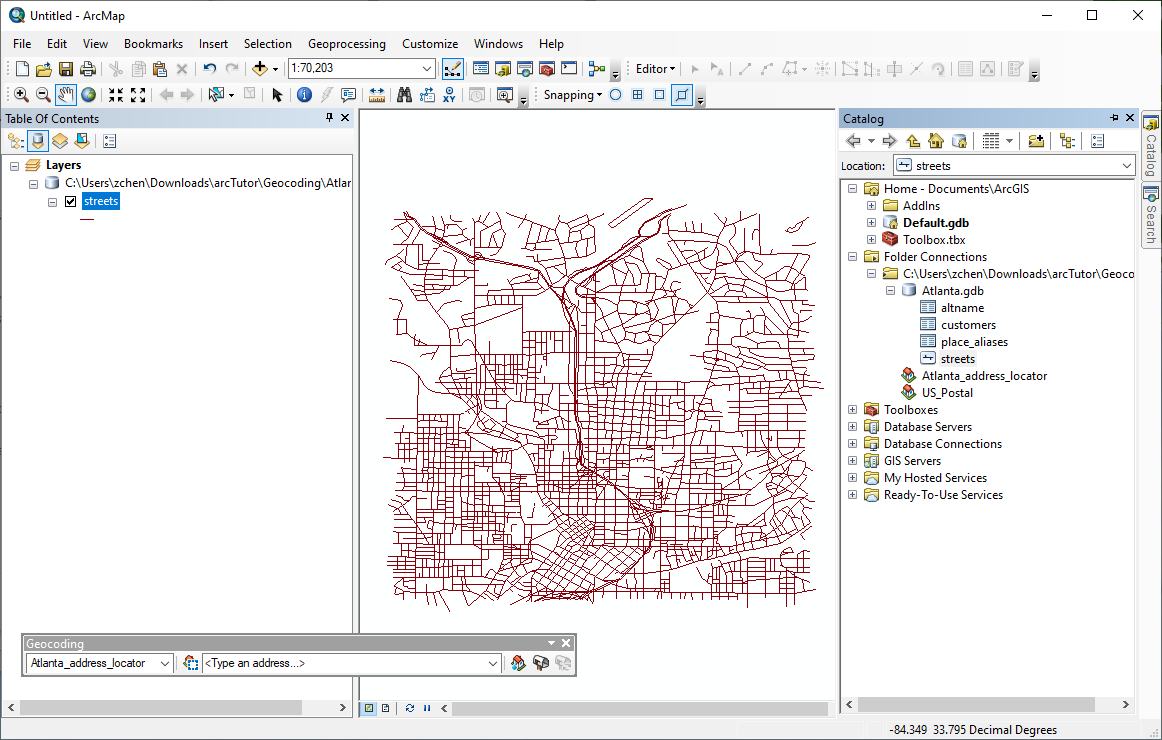The image size is (1162, 740).
Task: Select the Measure ruler tool
Action: [x=376, y=95]
